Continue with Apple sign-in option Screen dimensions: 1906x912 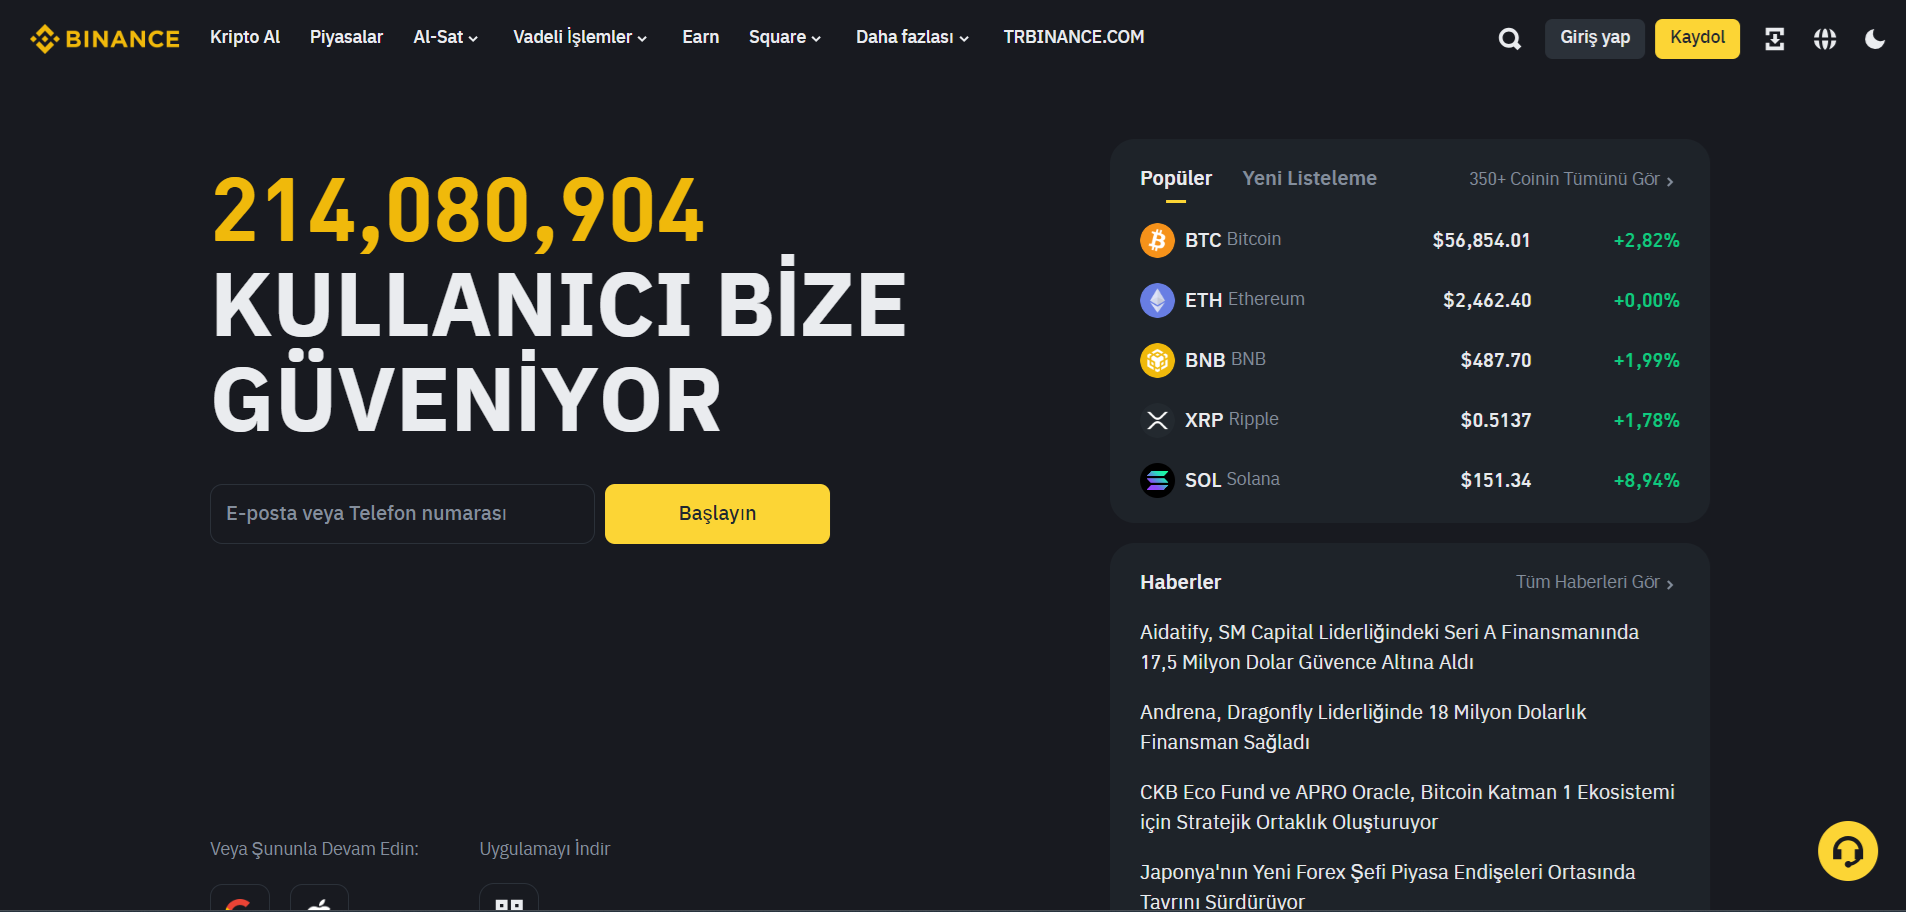click(x=319, y=903)
